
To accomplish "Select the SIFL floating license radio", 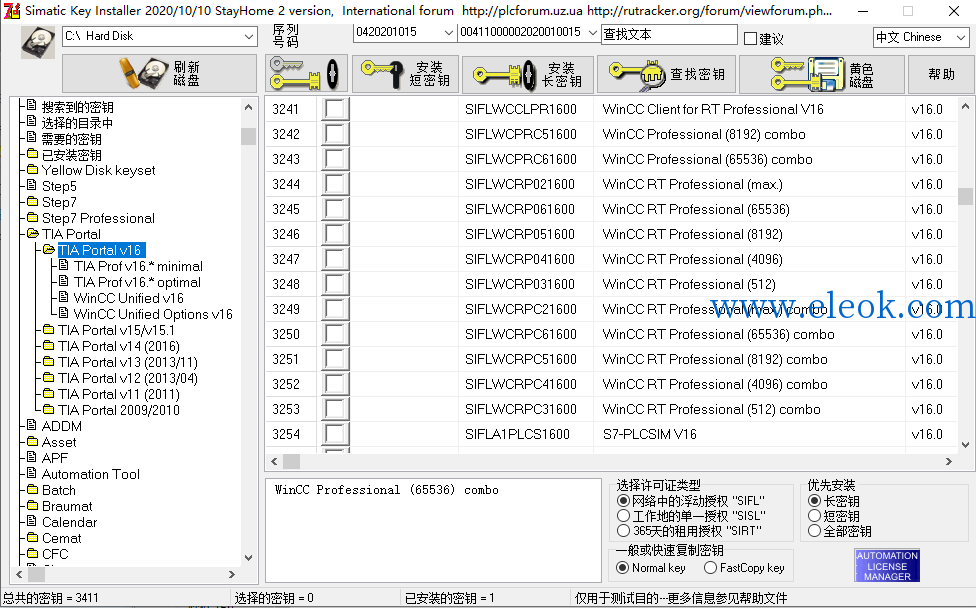I will tap(623, 500).
